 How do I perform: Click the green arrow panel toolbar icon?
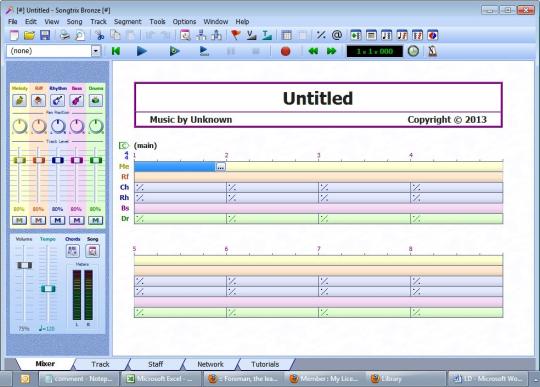click(355, 35)
